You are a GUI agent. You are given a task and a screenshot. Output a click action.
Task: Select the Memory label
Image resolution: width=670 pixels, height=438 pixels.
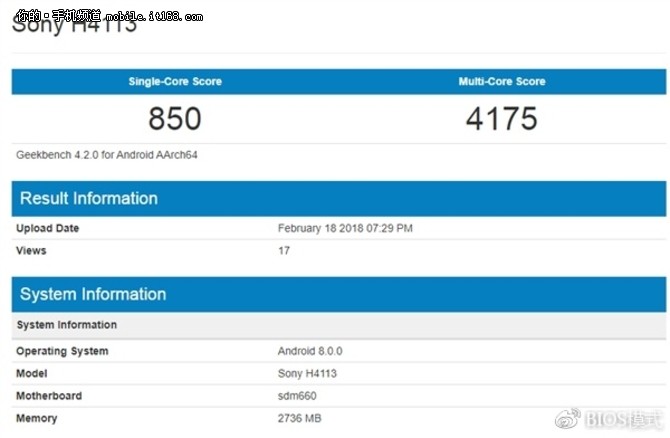coord(36,418)
